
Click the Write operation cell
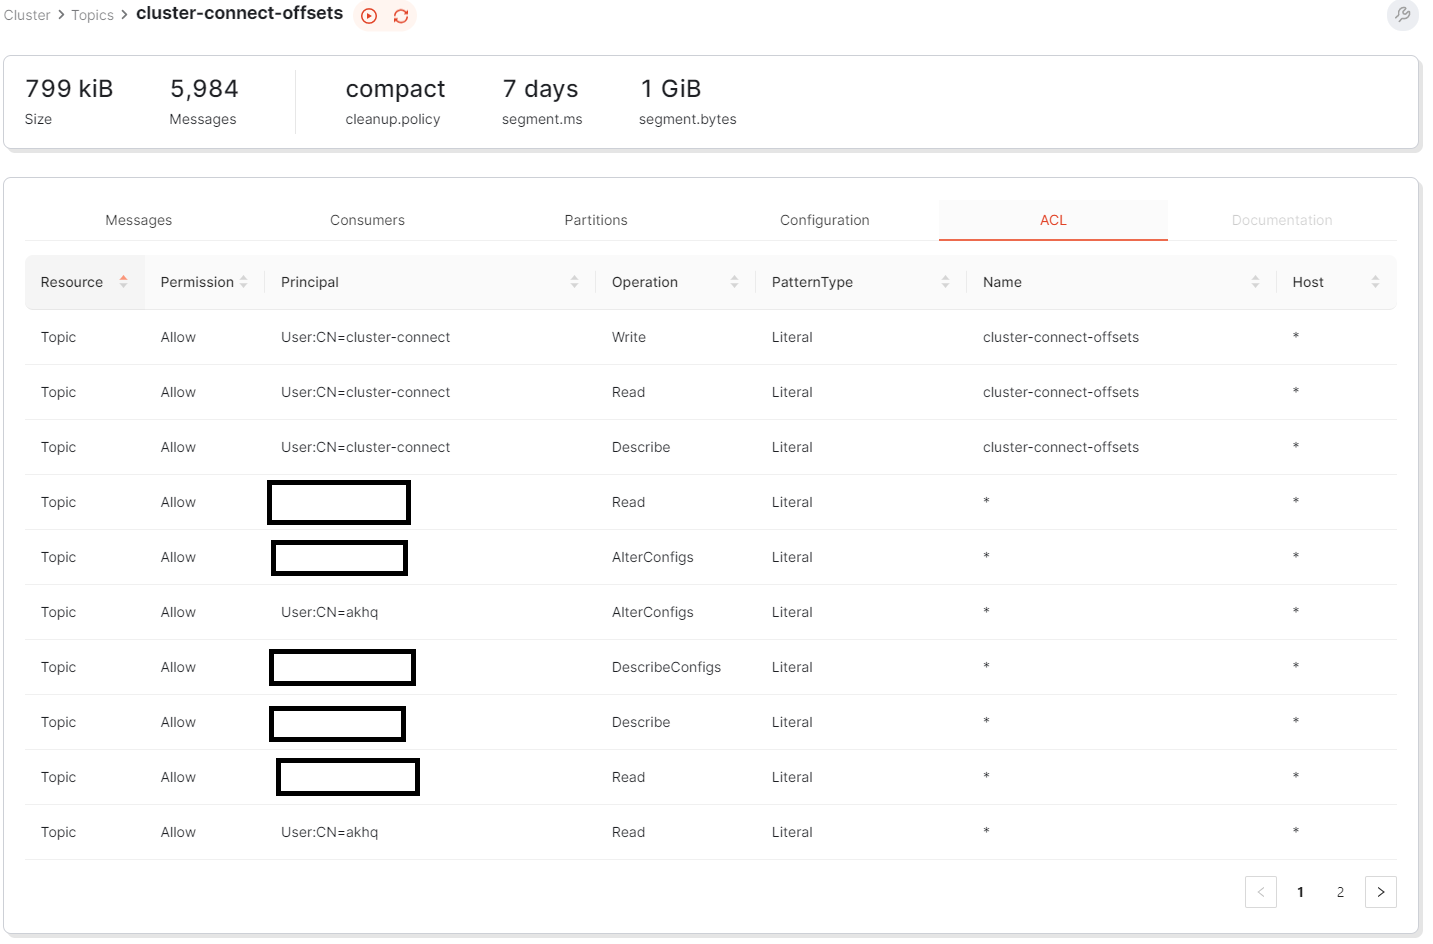[629, 337]
